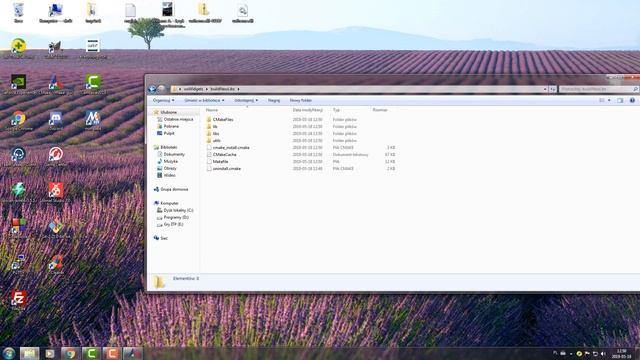Click the Nowy folder button

[300, 100]
